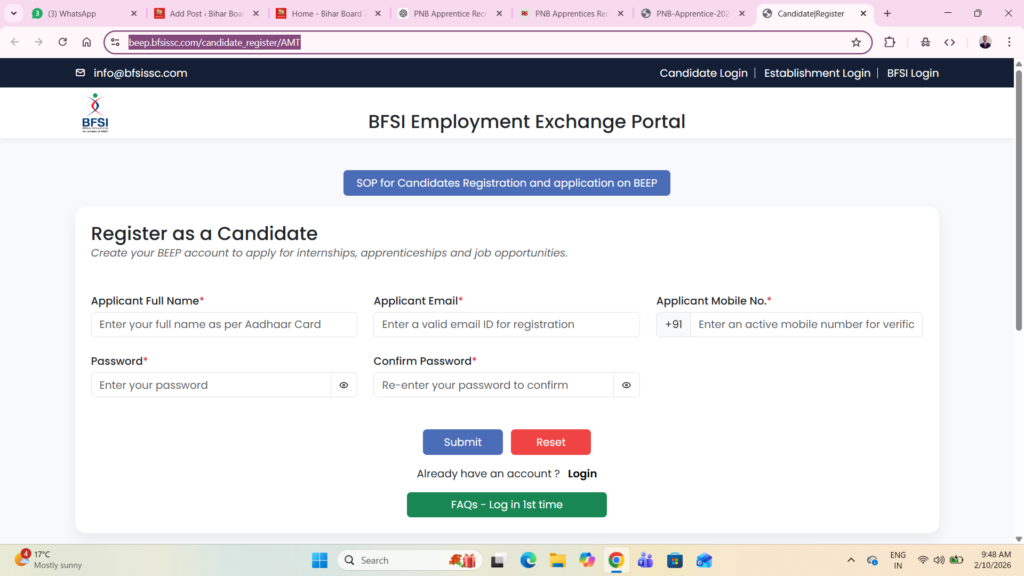Image resolution: width=1024 pixels, height=576 pixels.
Task: Show the Confirm Password text
Action: tap(626, 384)
